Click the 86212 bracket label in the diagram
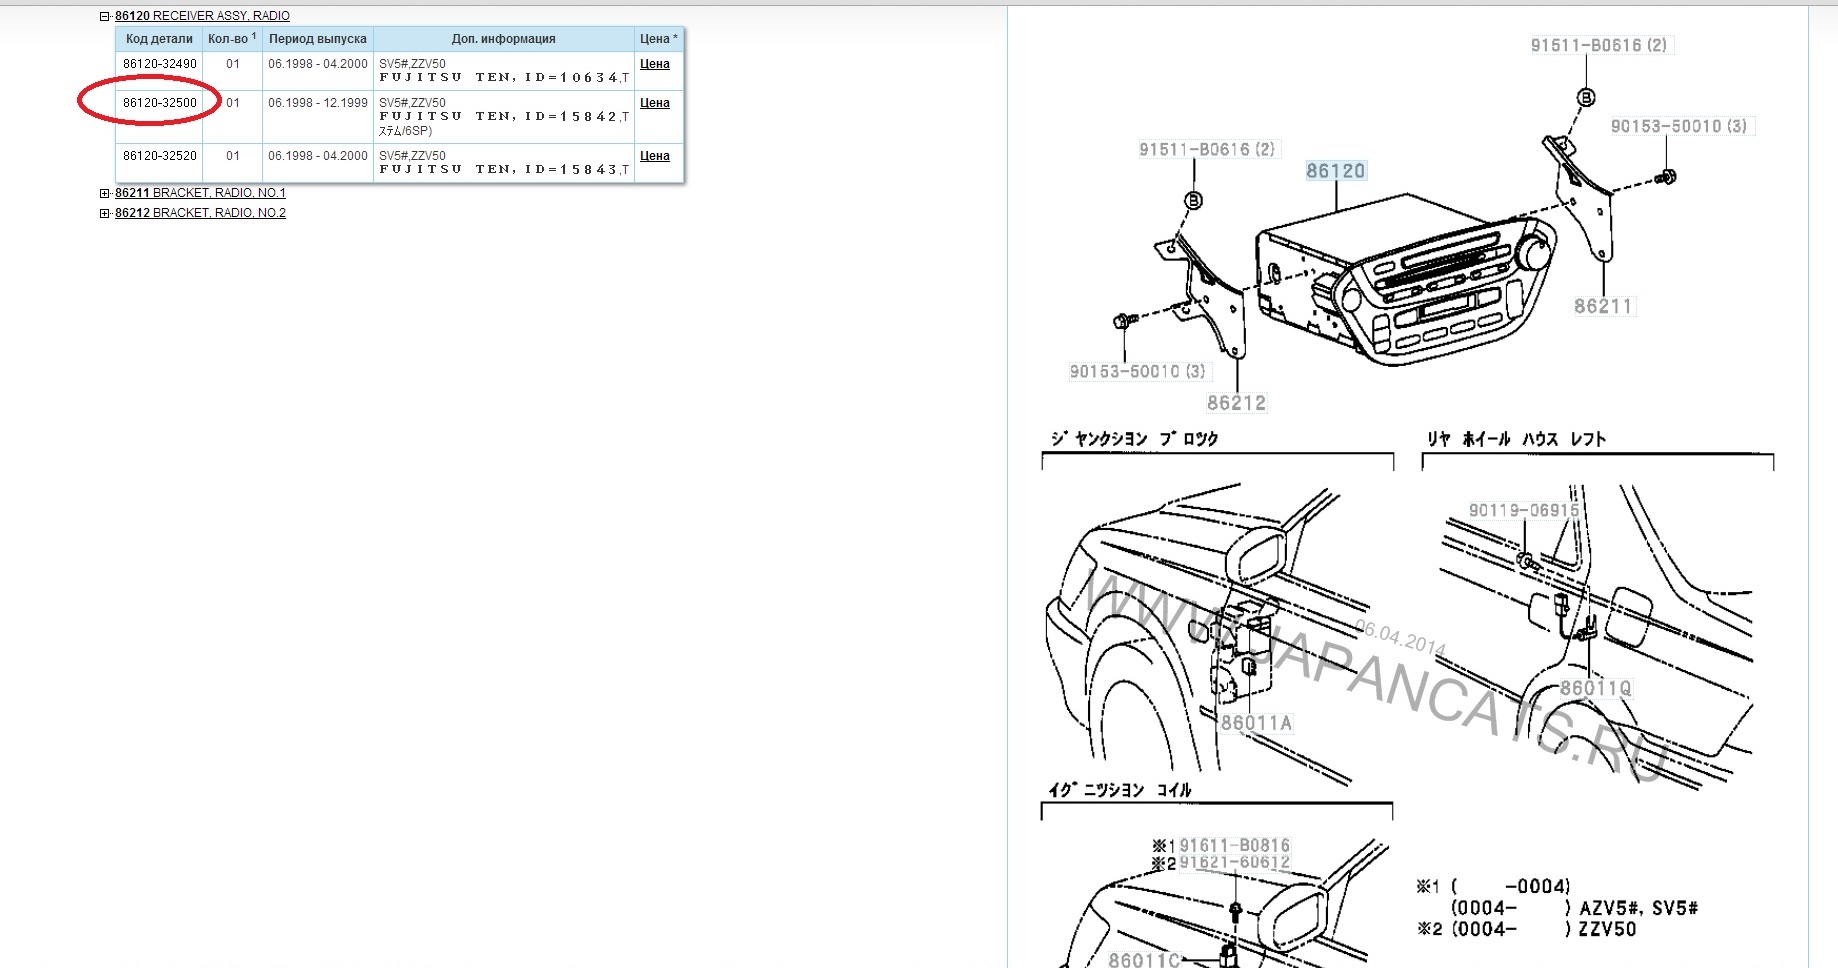 1236,403
